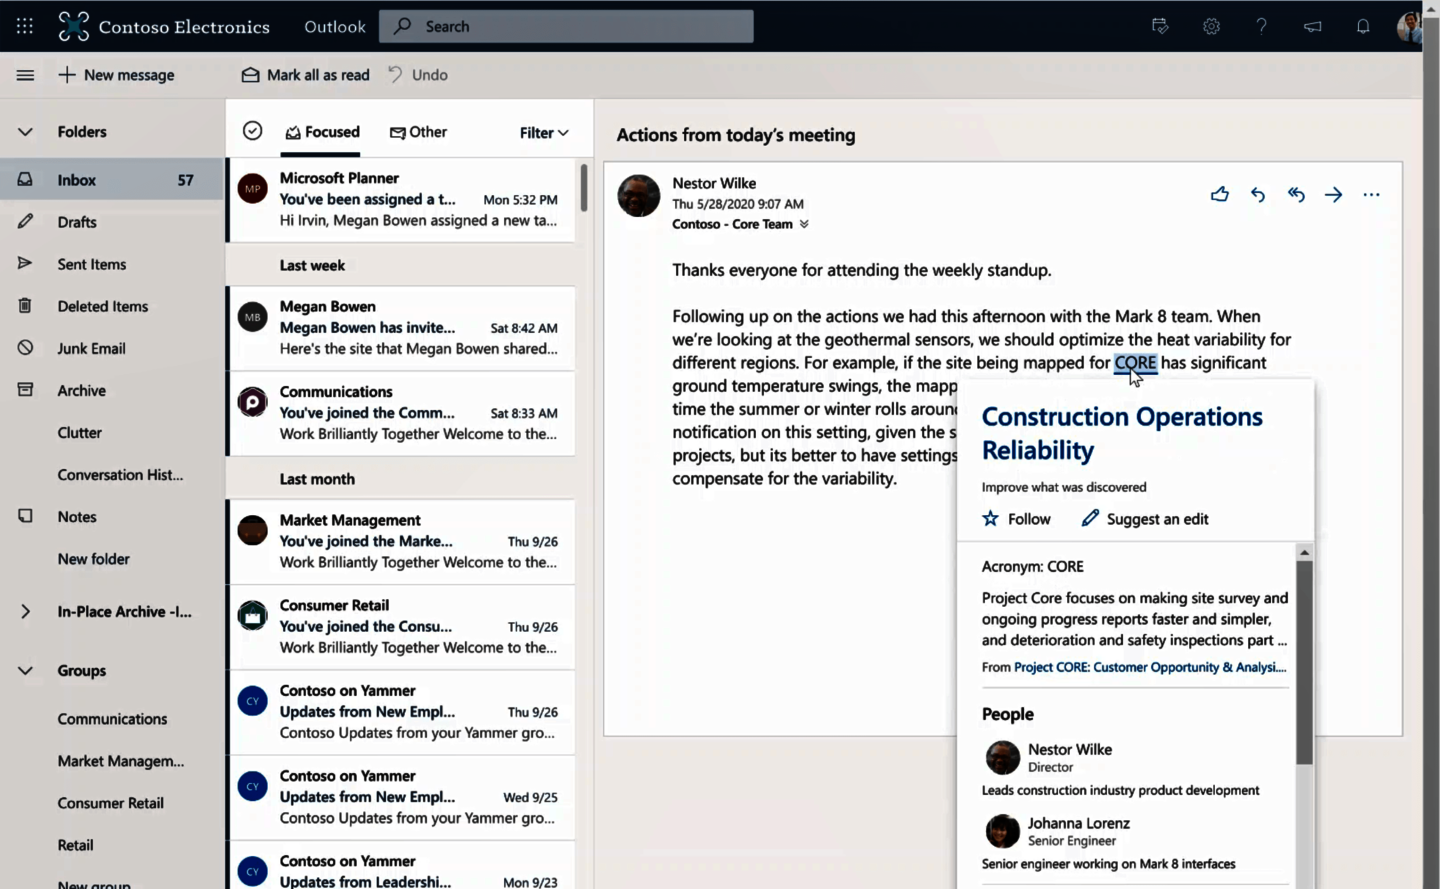Switch to the Focused tab
The image size is (1440, 889).
(322, 132)
